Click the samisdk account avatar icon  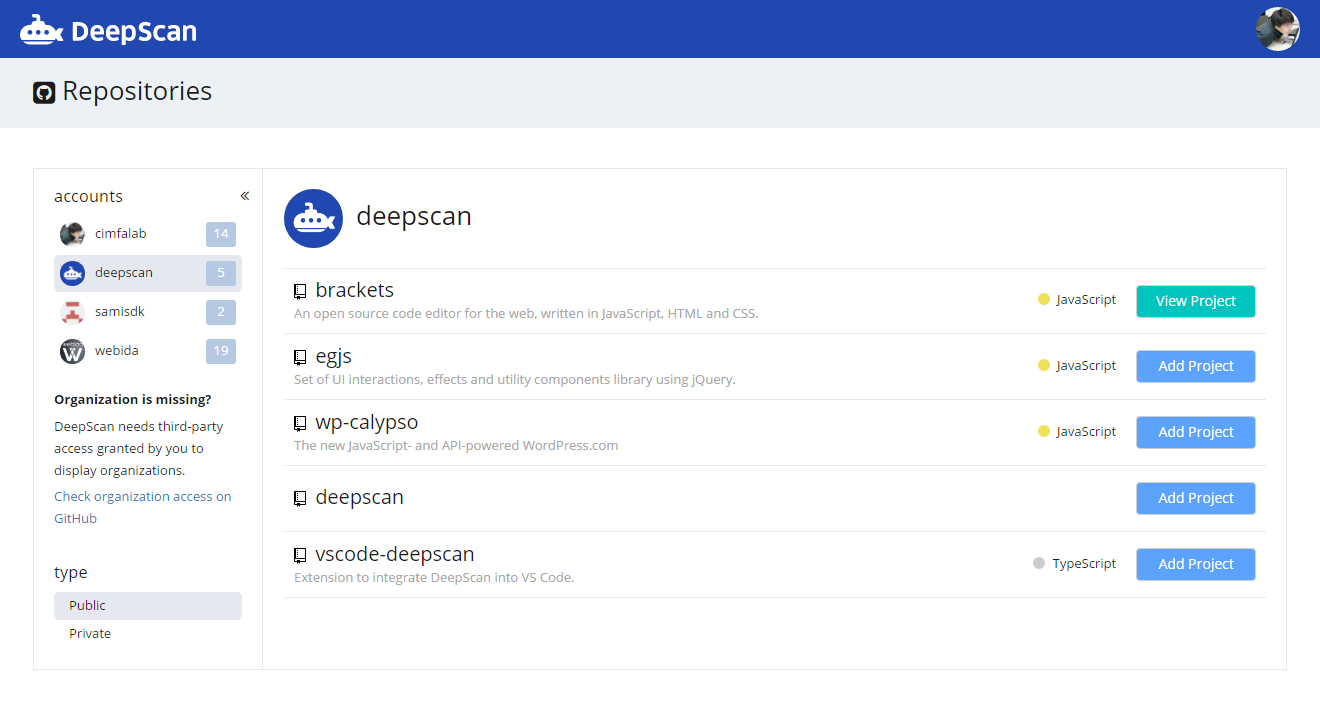72,312
